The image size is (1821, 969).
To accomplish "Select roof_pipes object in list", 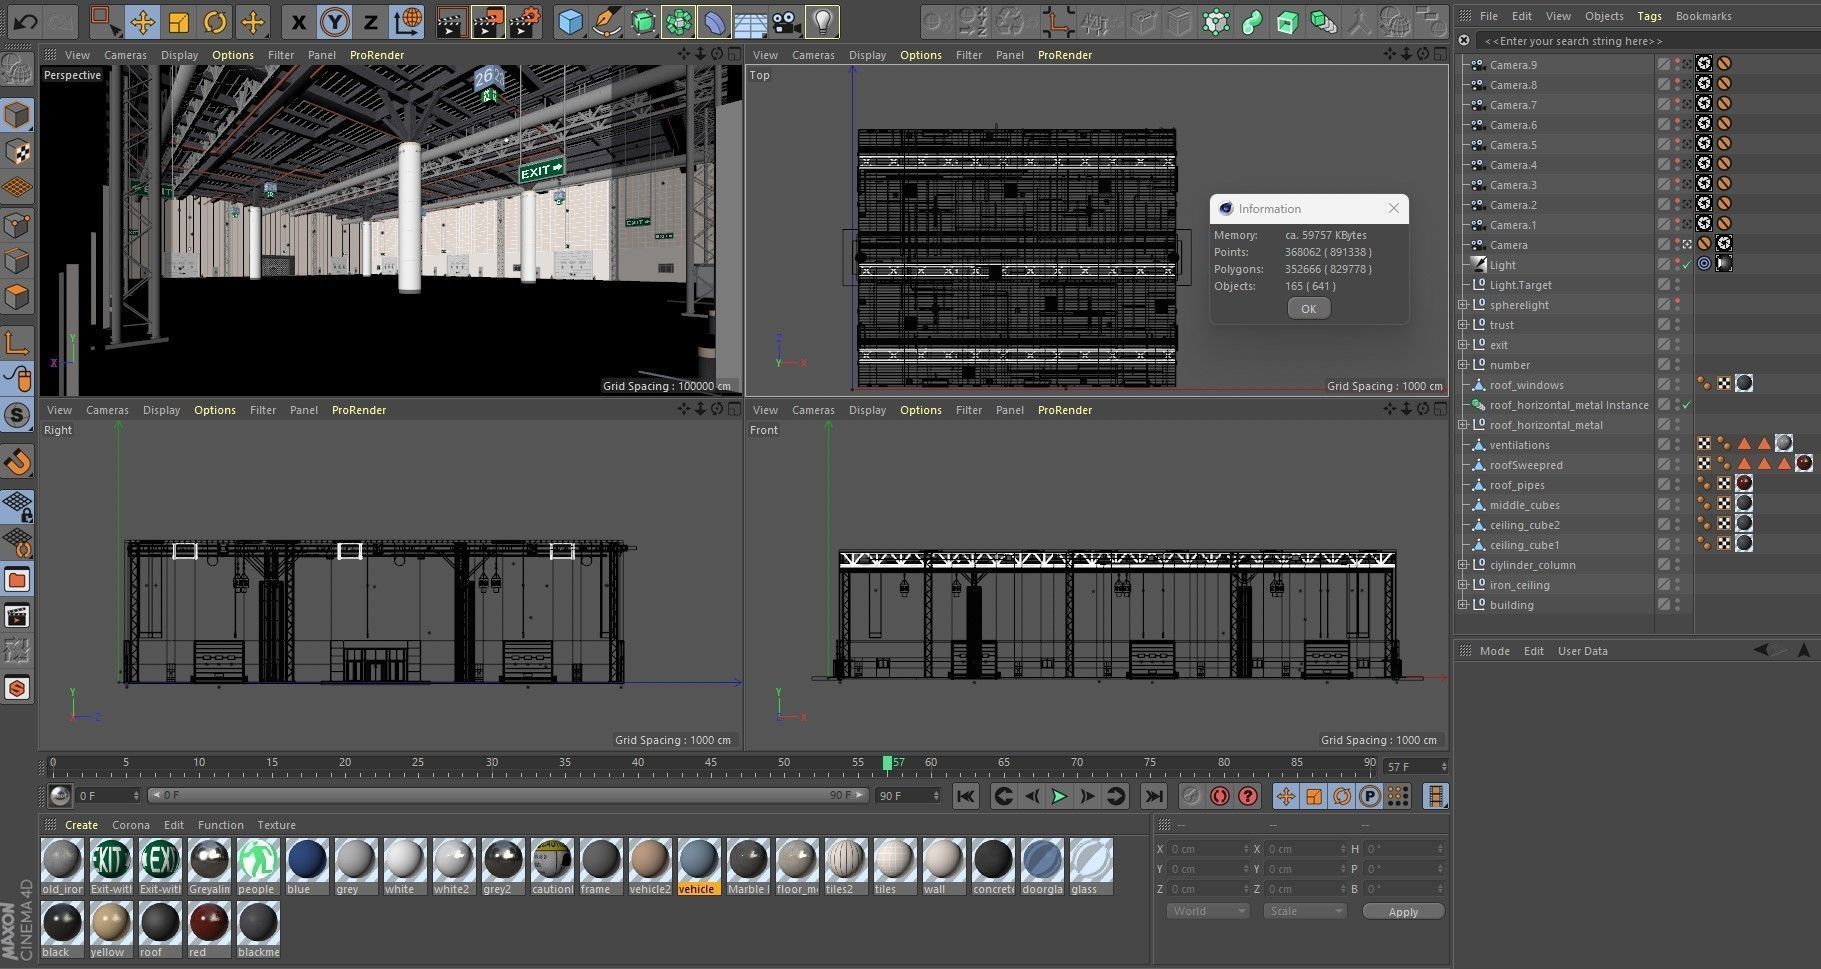I will coord(1517,485).
